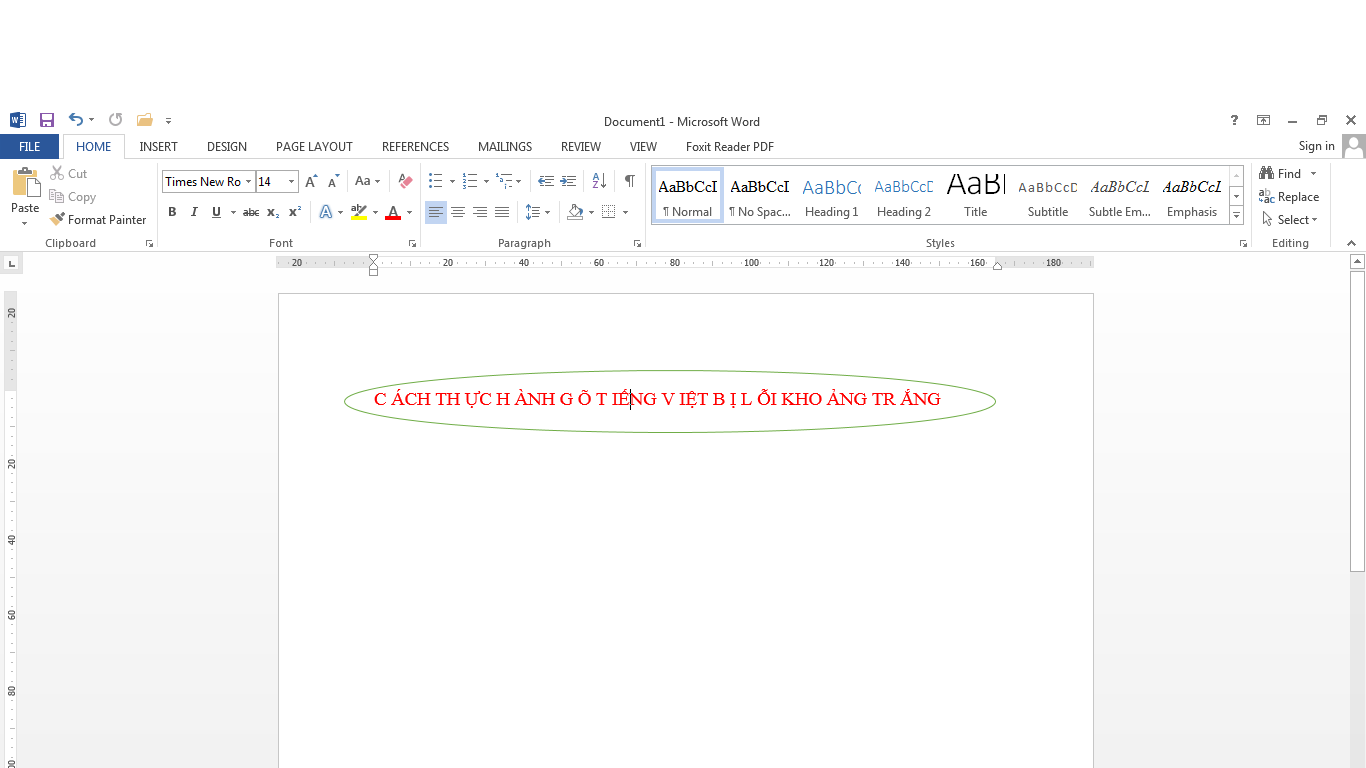The height and width of the screenshot is (768, 1366).
Task: Toggle Bold formatting
Action: [172, 212]
